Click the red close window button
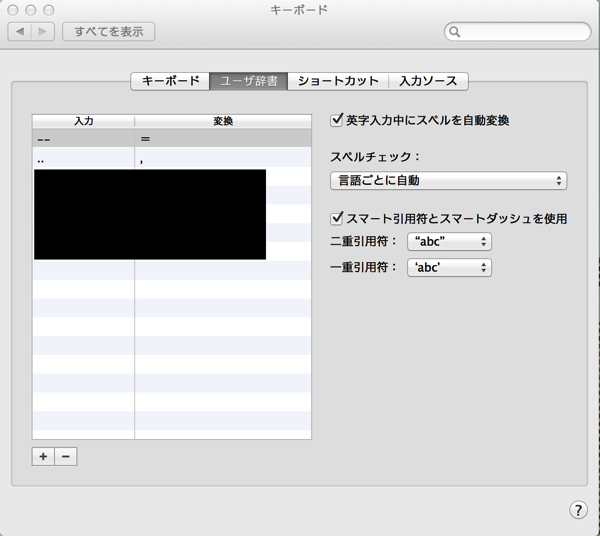The image size is (600, 536). coord(13,10)
